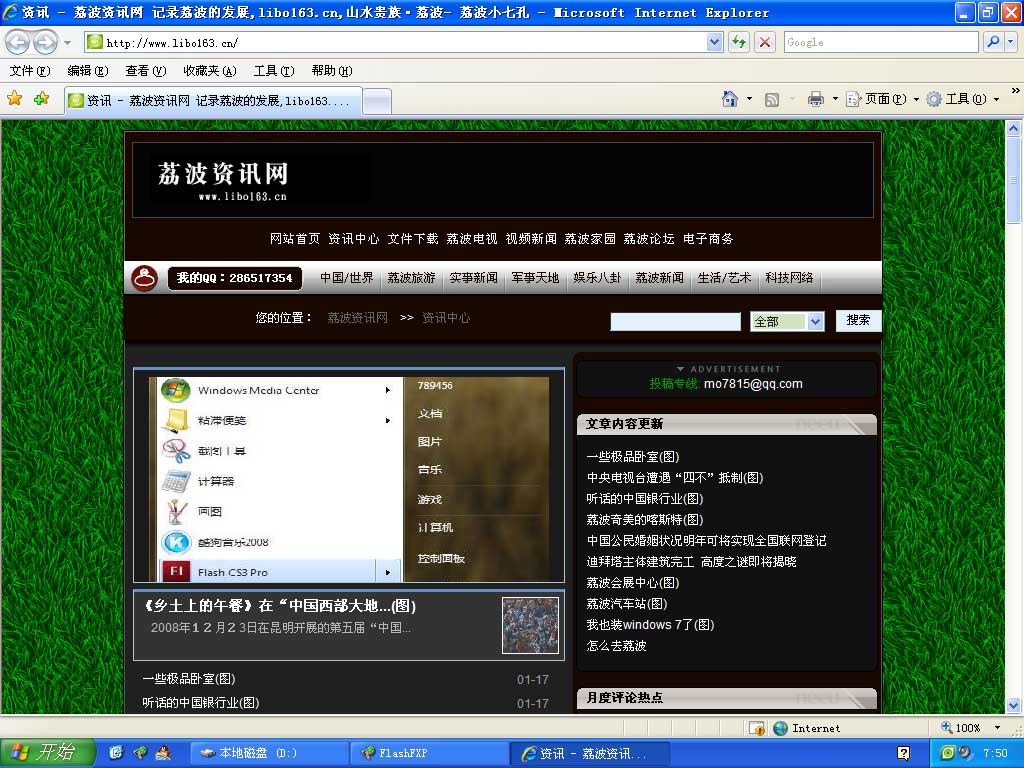Open the 荔波电视 navigation link

tap(472, 238)
